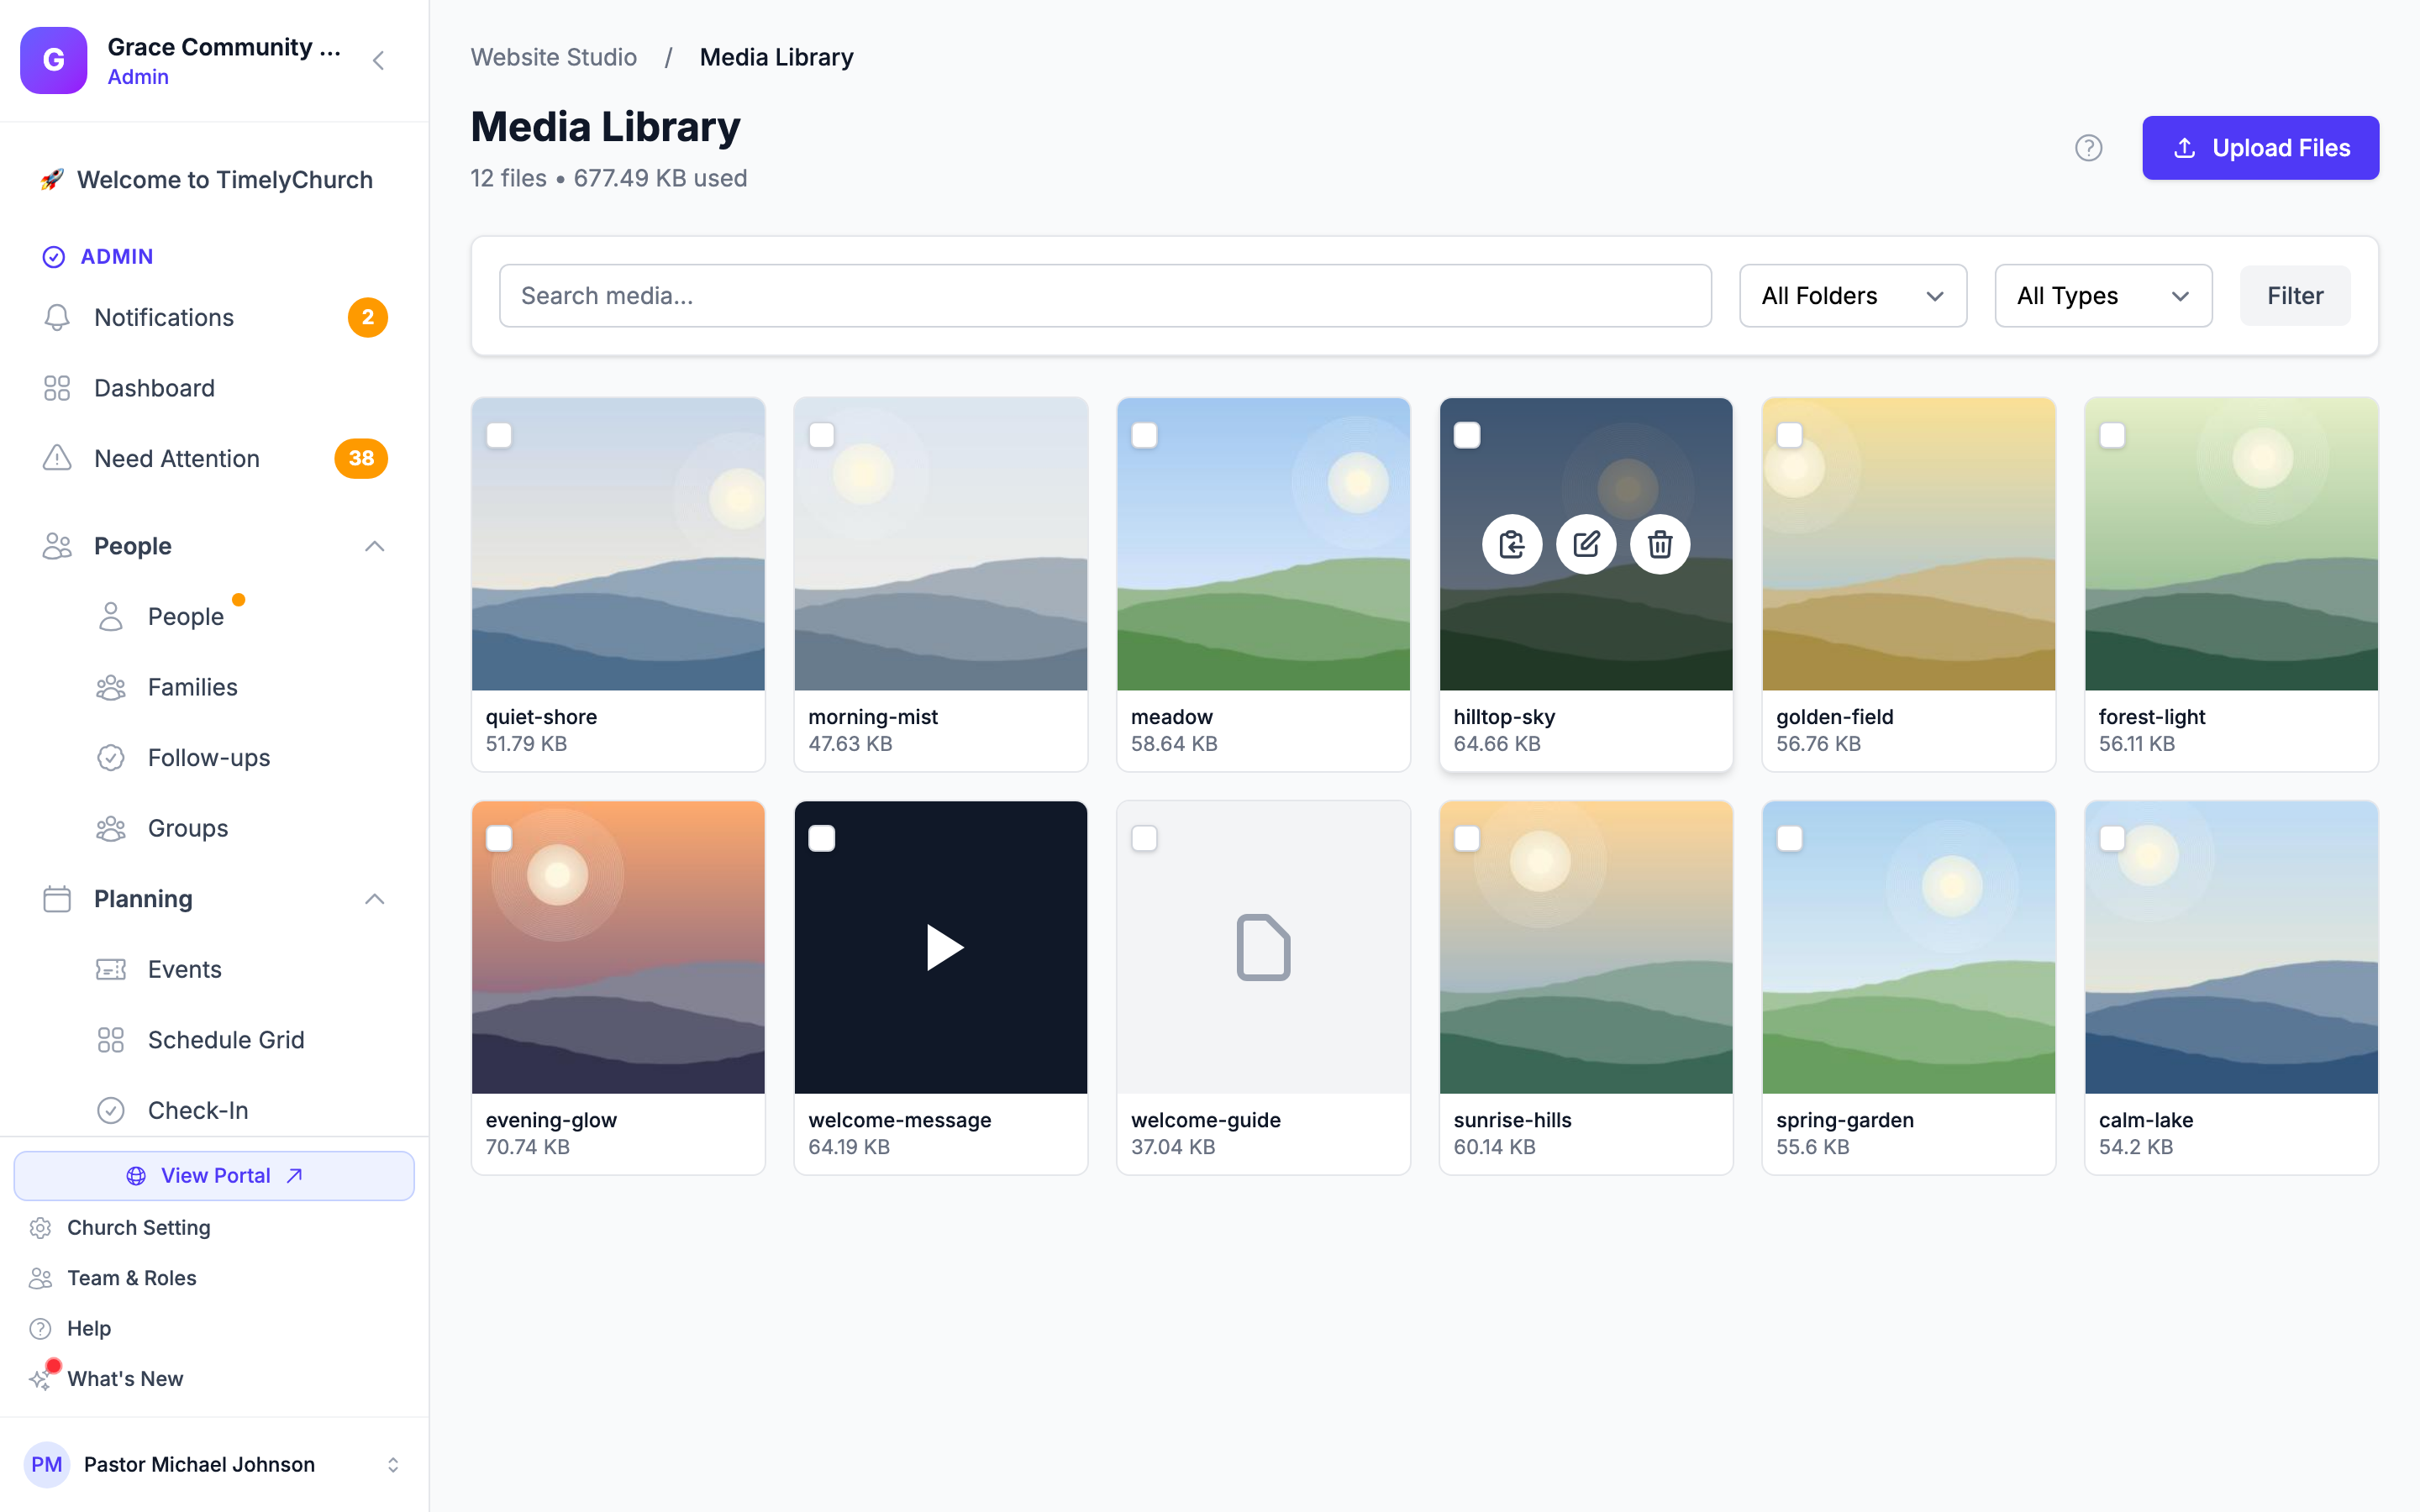Viewport: 2420px width, 1512px height.
Task: Click the Dashboard grid icon
Action: (57, 388)
